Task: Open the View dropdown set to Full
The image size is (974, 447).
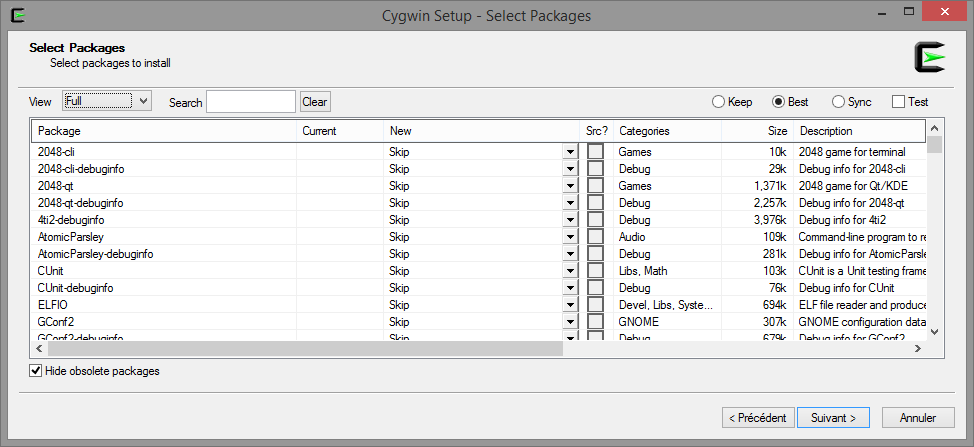Action: 107,101
